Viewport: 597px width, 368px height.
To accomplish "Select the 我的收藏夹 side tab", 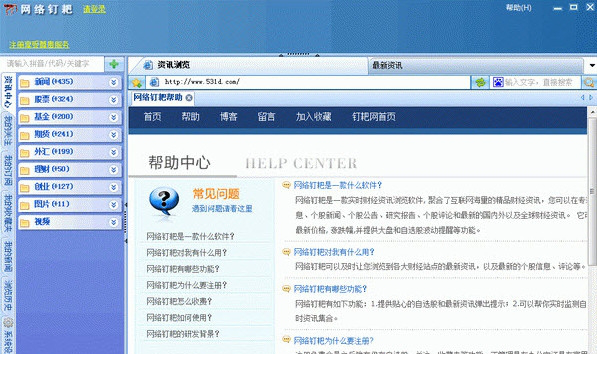I will coord(8,213).
